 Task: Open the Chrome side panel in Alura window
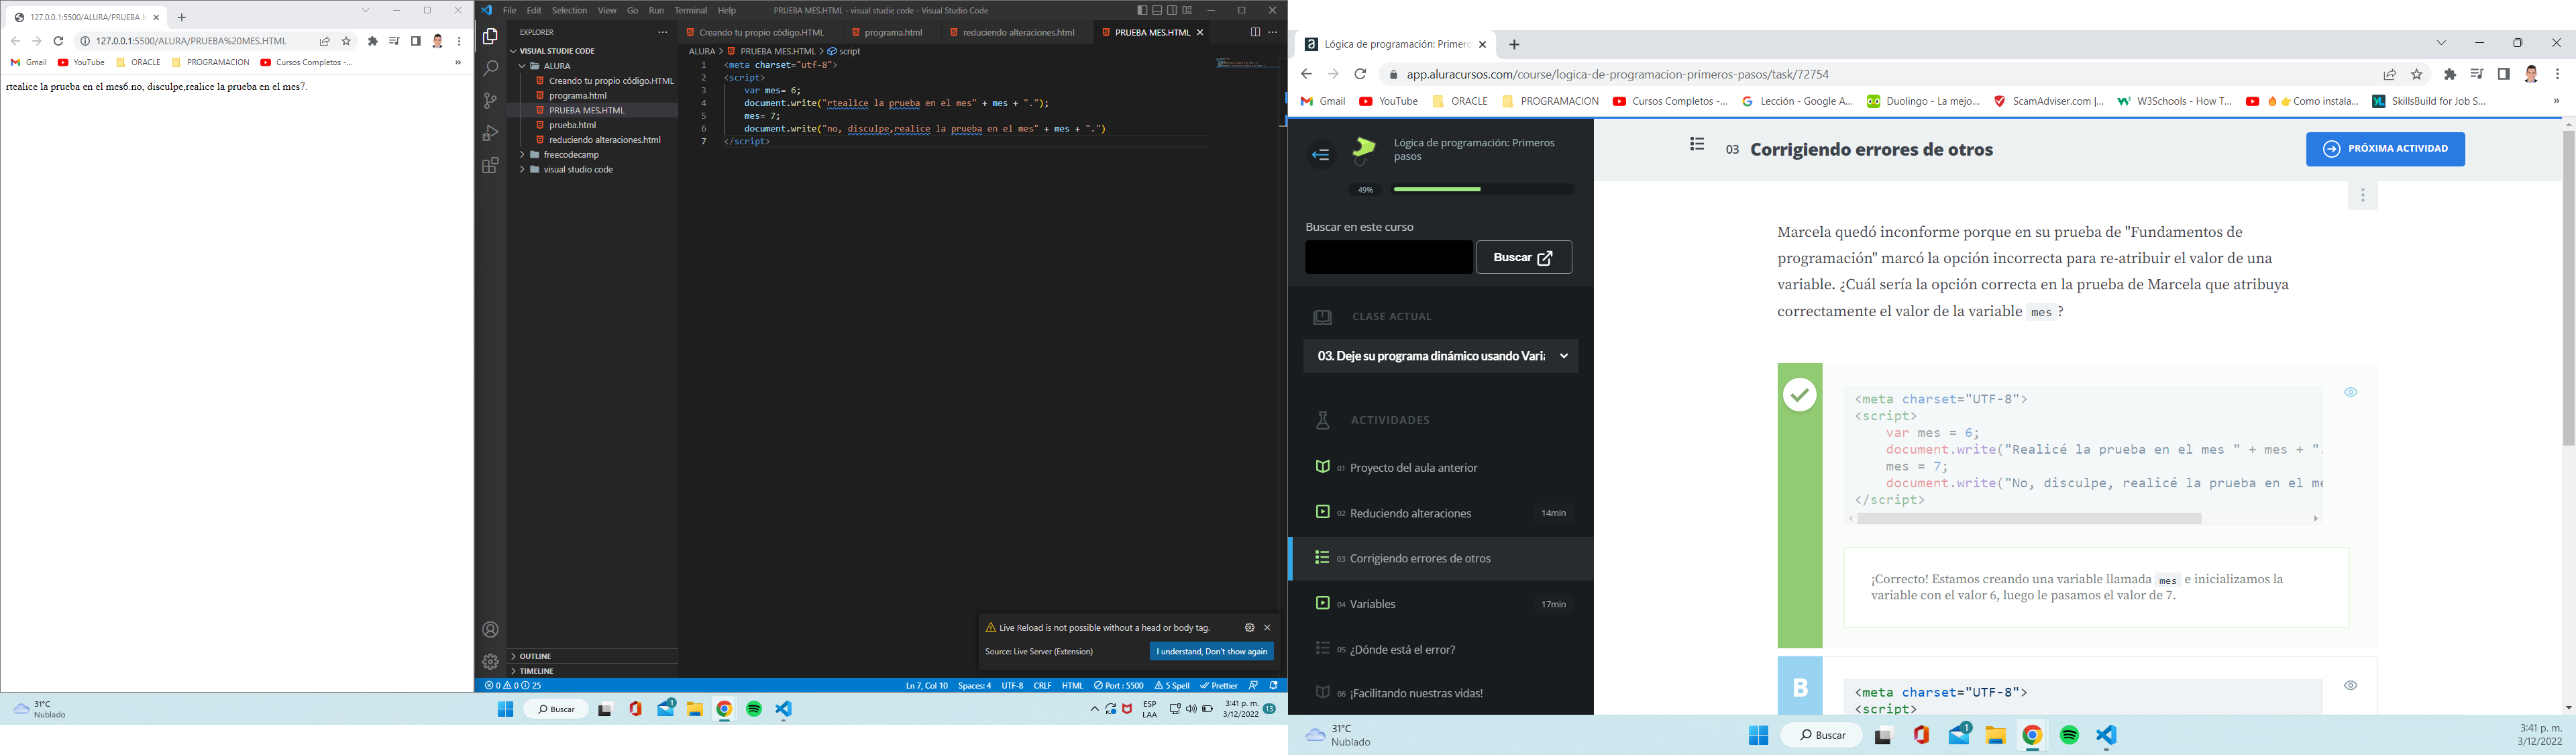pyautogui.click(x=2503, y=74)
